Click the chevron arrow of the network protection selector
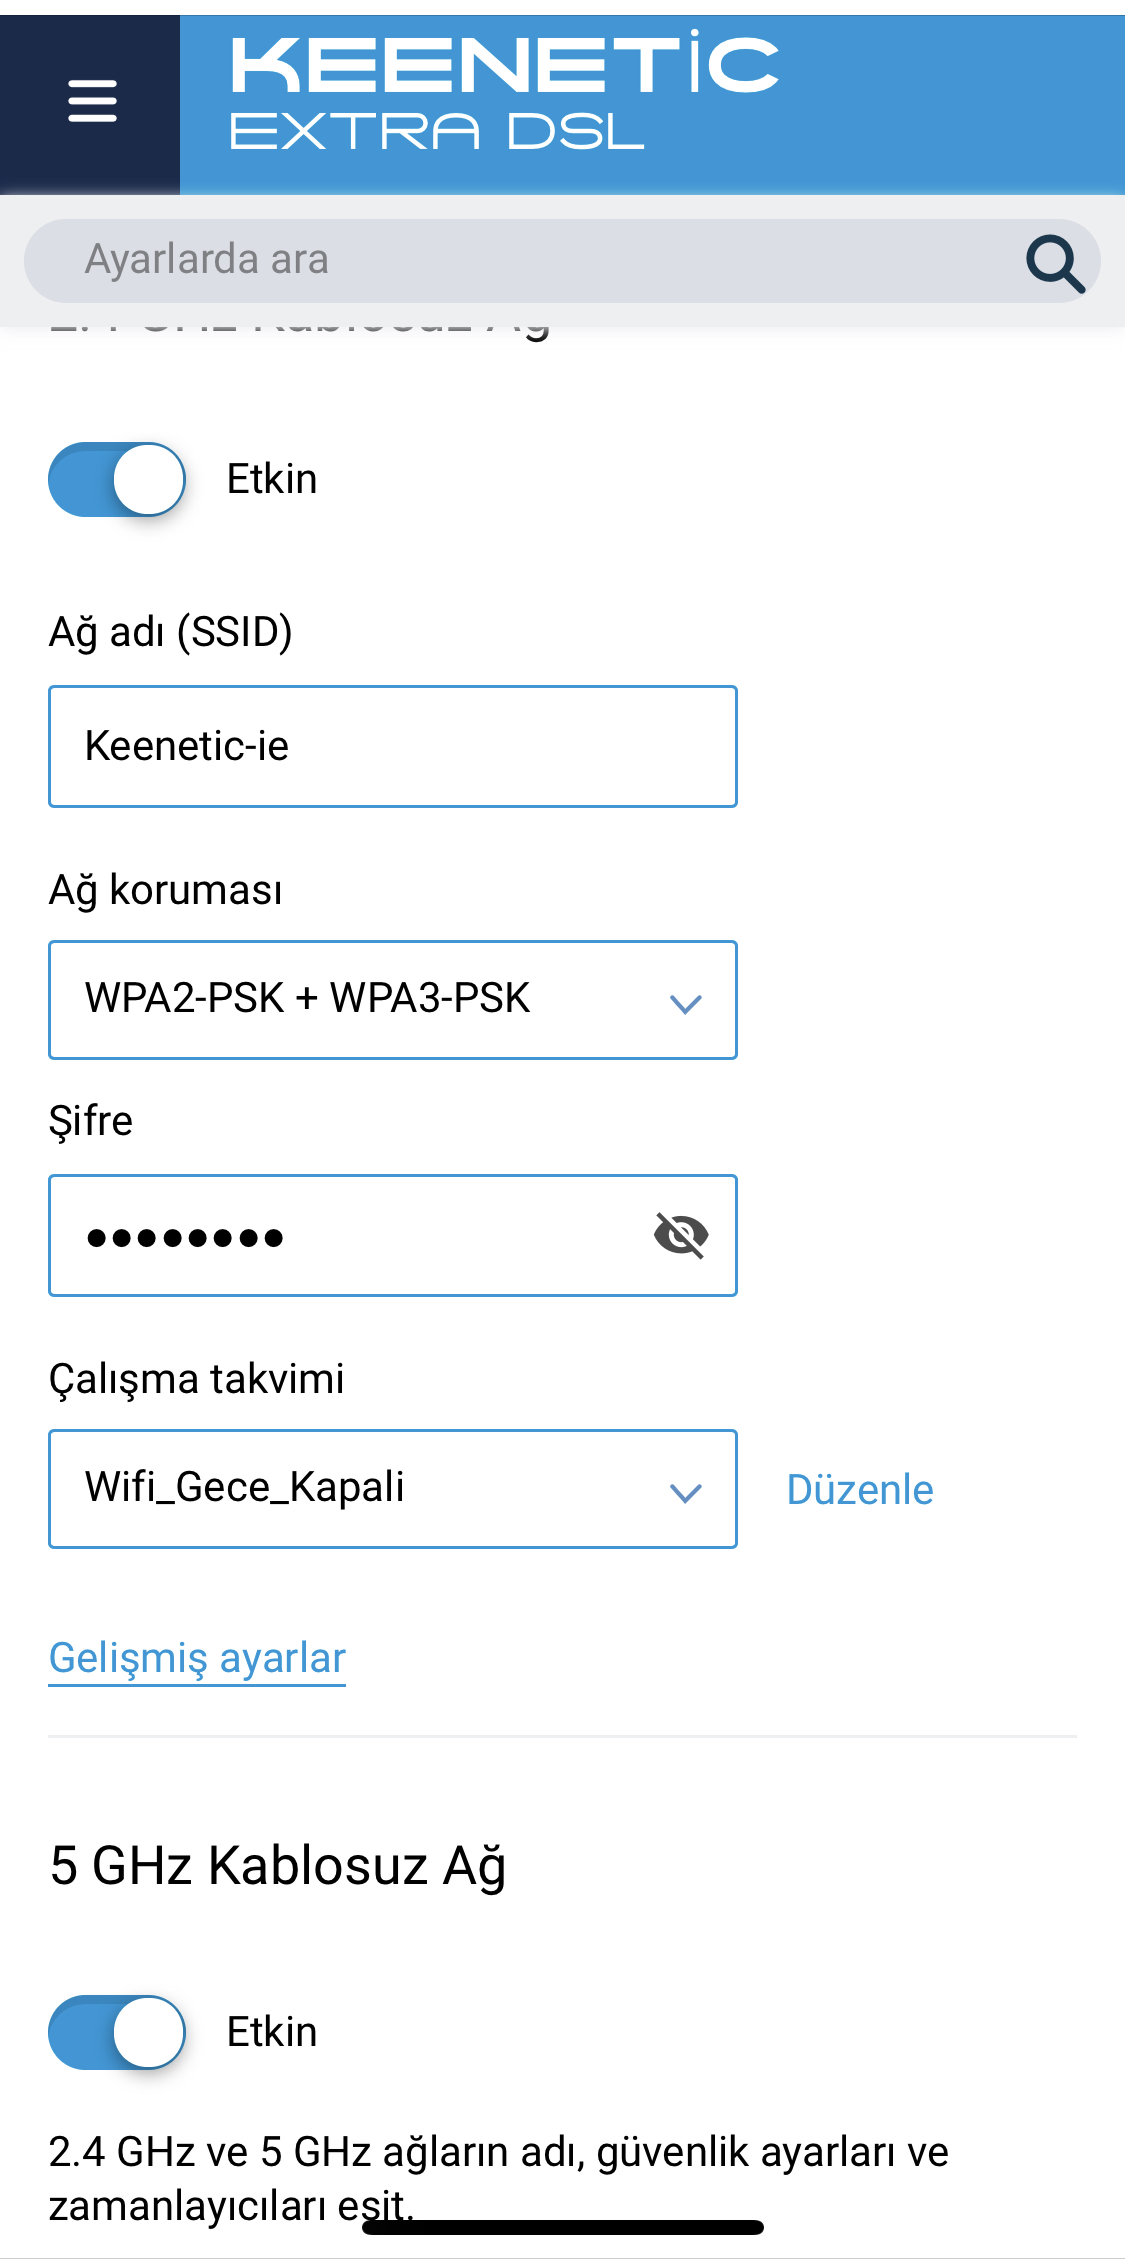Viewport: 1125px width, 2259px height. pyautogui.click(x=686, y=1003)
